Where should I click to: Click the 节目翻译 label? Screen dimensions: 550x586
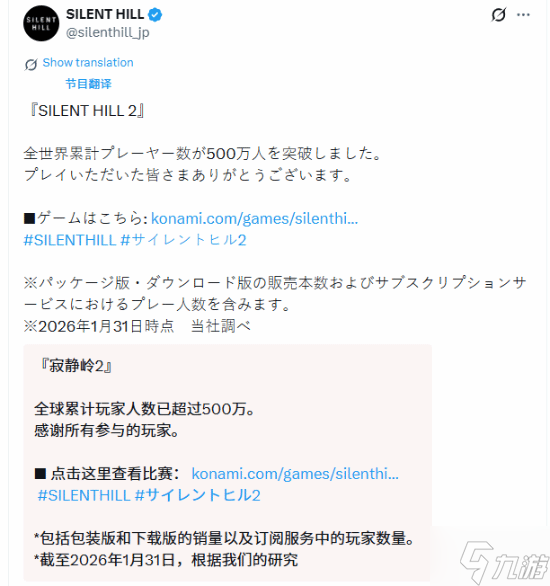[x=89, y=84]
